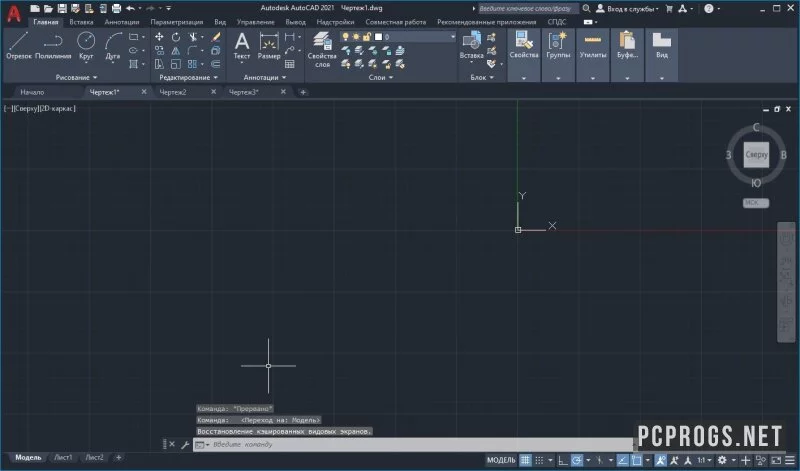
Task: Select the Круг circle tool
Action: [86, 45]
